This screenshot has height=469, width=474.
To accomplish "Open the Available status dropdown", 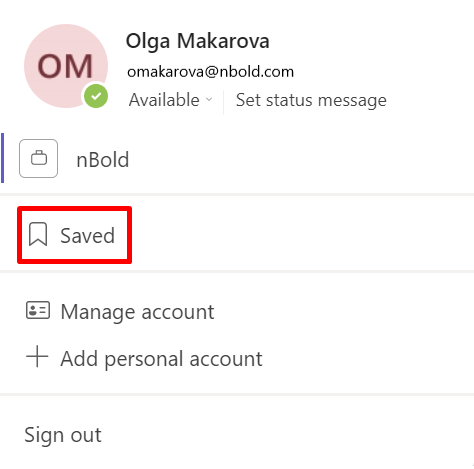I will point(170,100).
